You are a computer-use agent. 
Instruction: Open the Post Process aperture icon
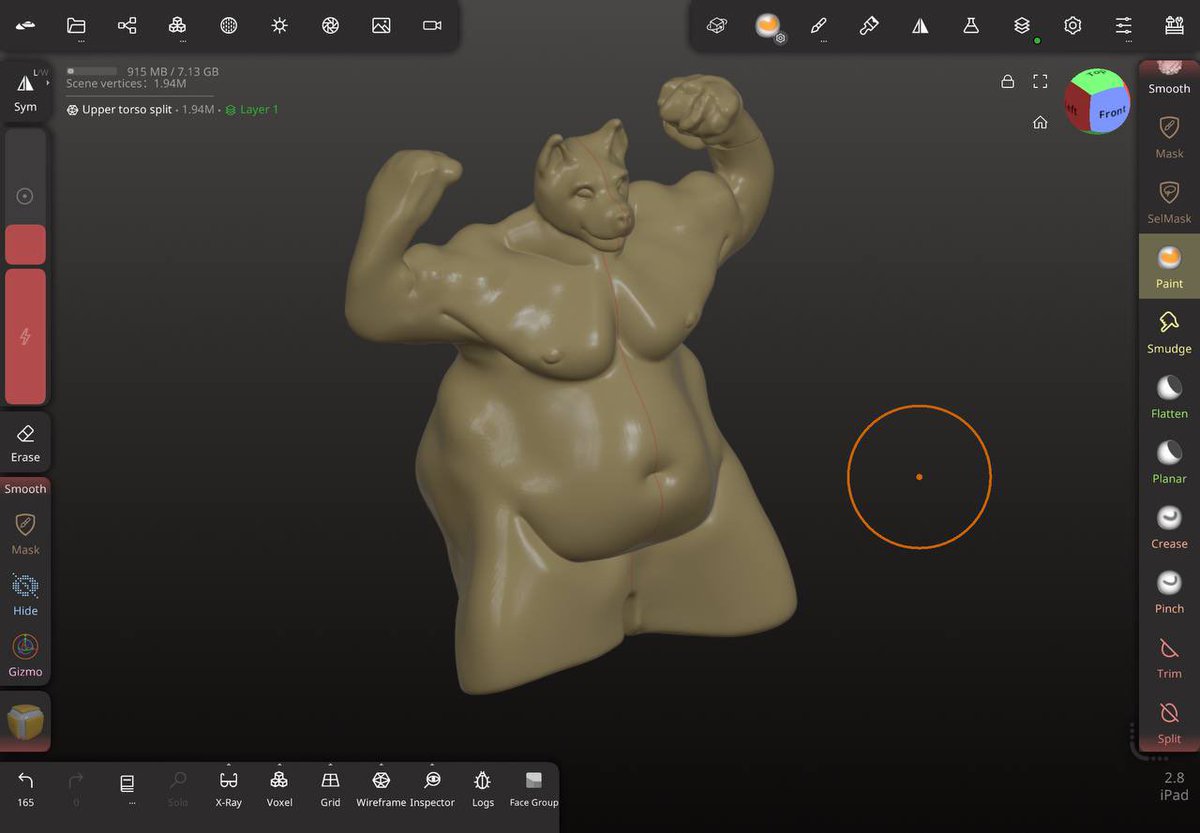click(330, 26)
